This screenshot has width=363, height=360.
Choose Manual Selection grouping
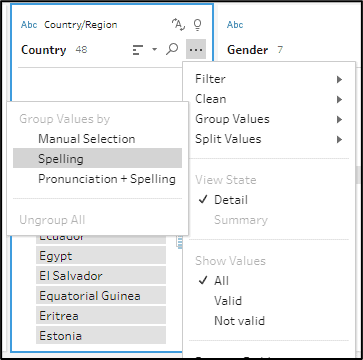click(x=97, y=139)
